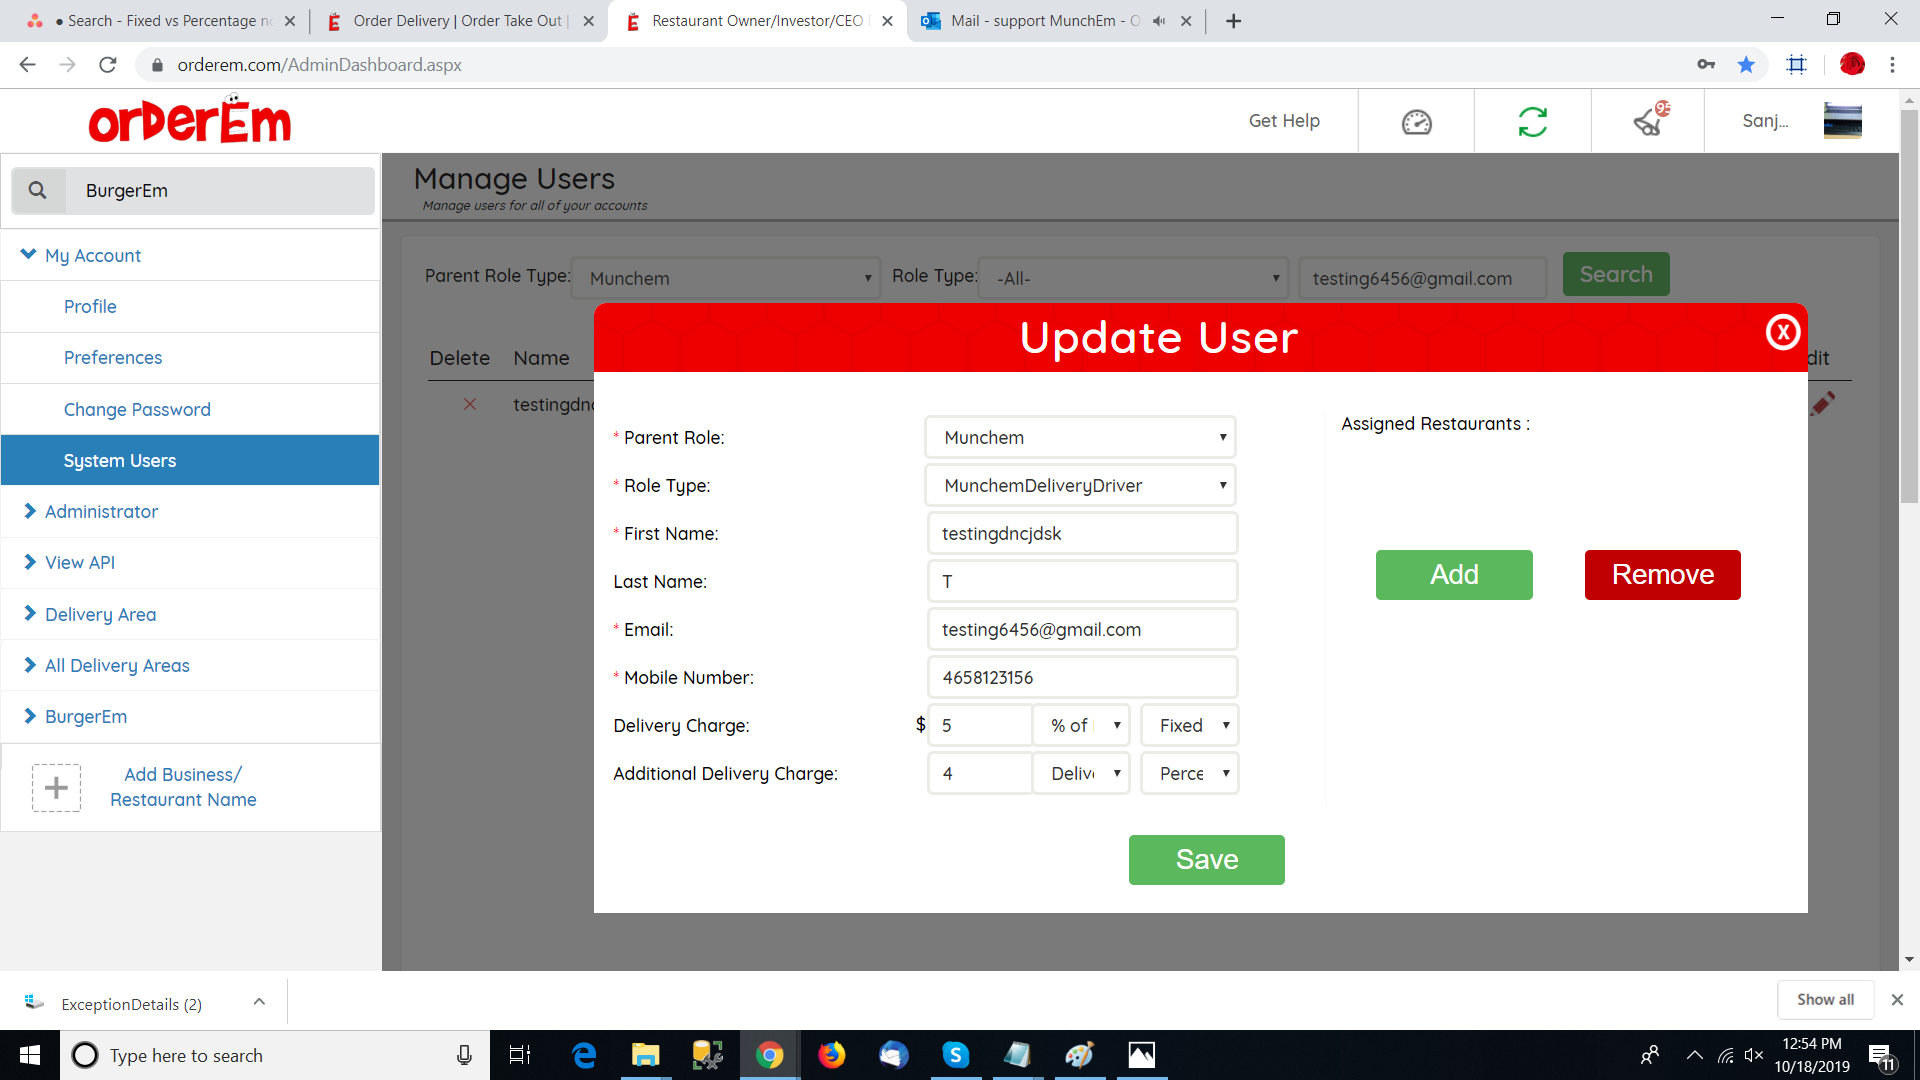Click the dashboard speedometer icon

pos(1416,122)
